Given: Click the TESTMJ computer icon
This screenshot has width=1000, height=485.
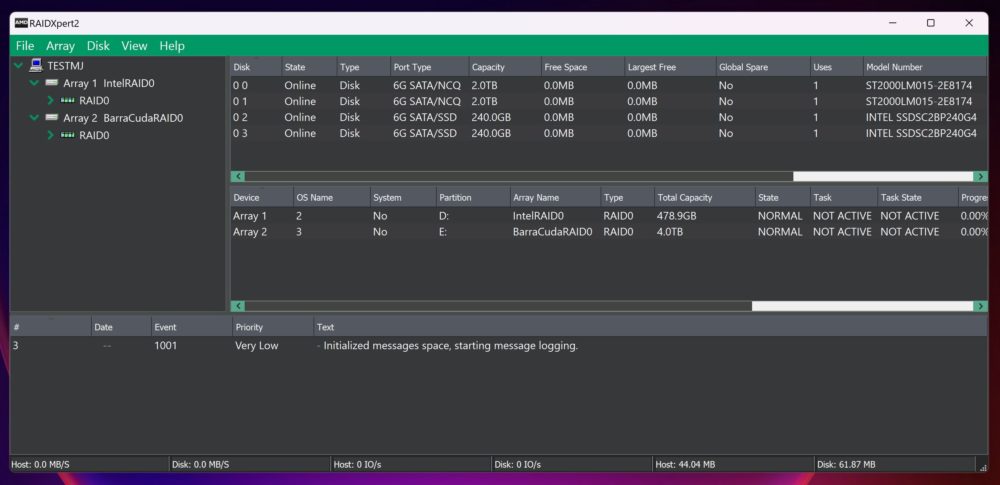Looking at the screenshot, I should pos(36,65).
